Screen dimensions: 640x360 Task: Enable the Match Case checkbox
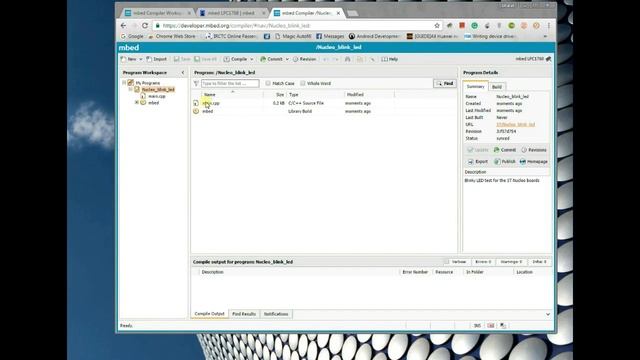point(268,83)
